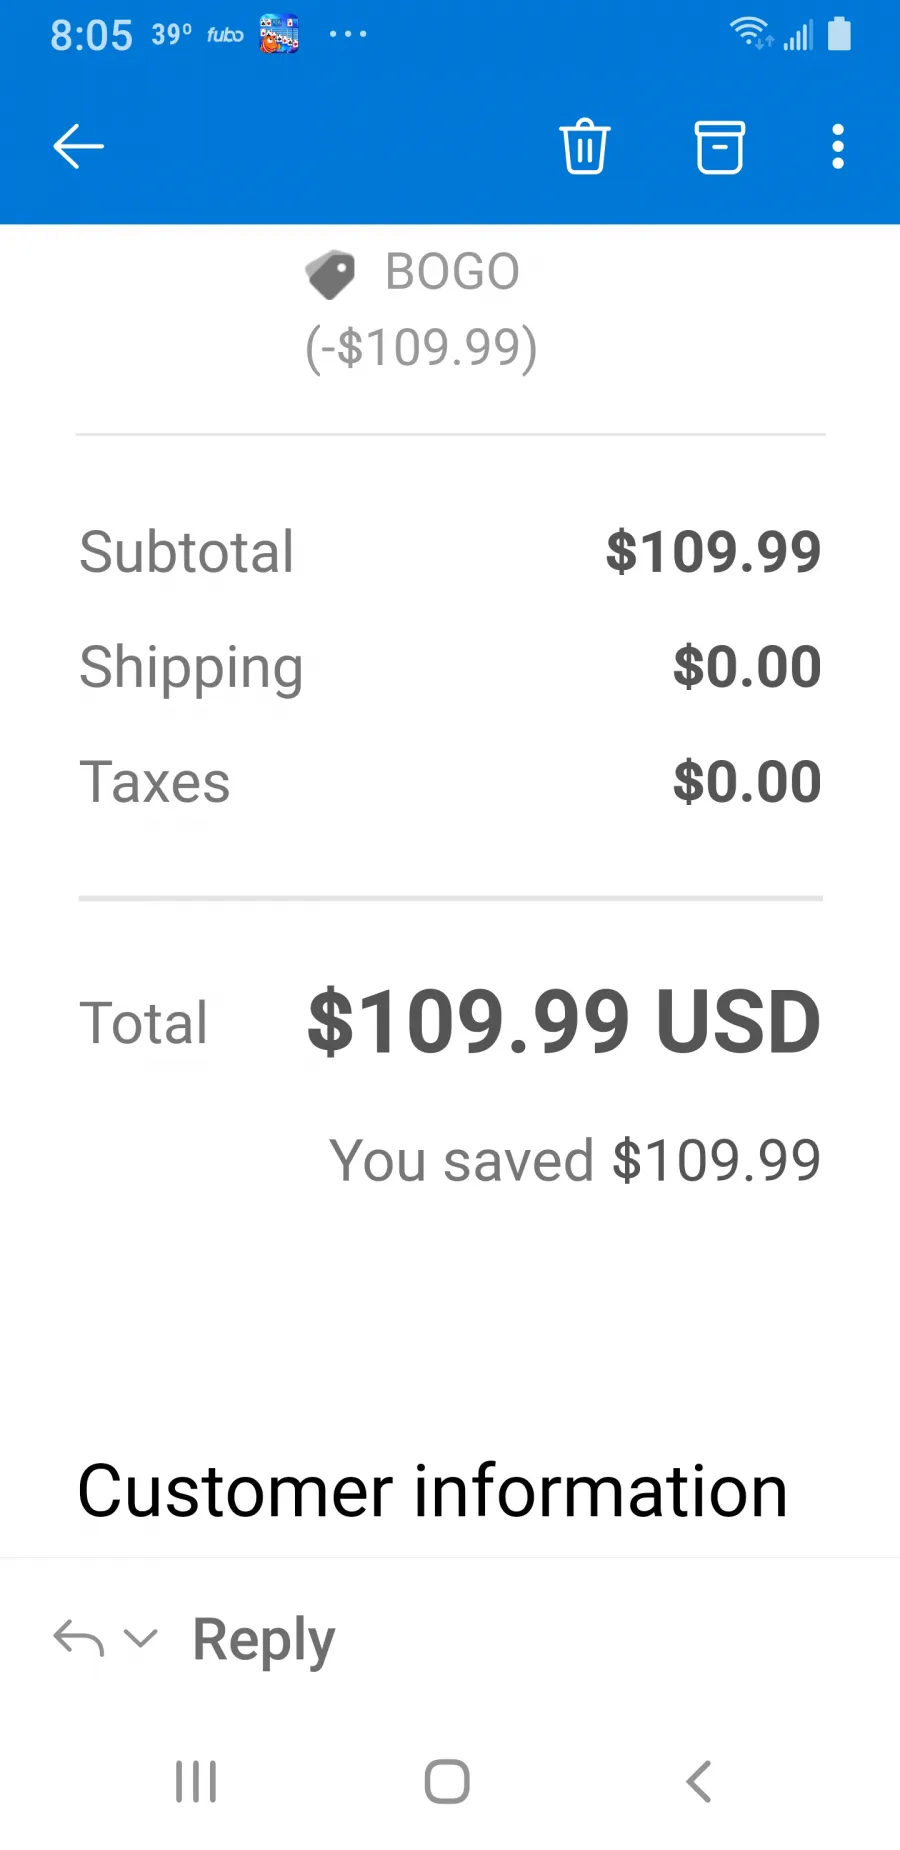Tap the Reply button
The height and width of the screenshot is (1850, 900).
point(263,1640)
